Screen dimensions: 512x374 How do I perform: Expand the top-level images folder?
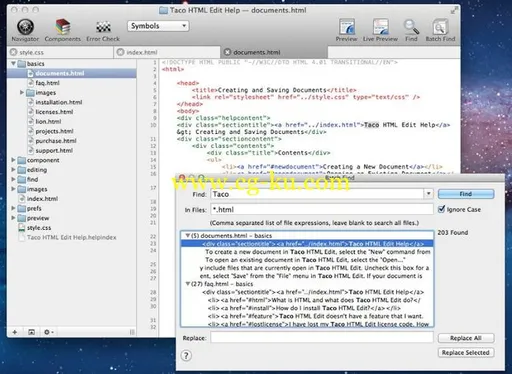tap(13, 189)
